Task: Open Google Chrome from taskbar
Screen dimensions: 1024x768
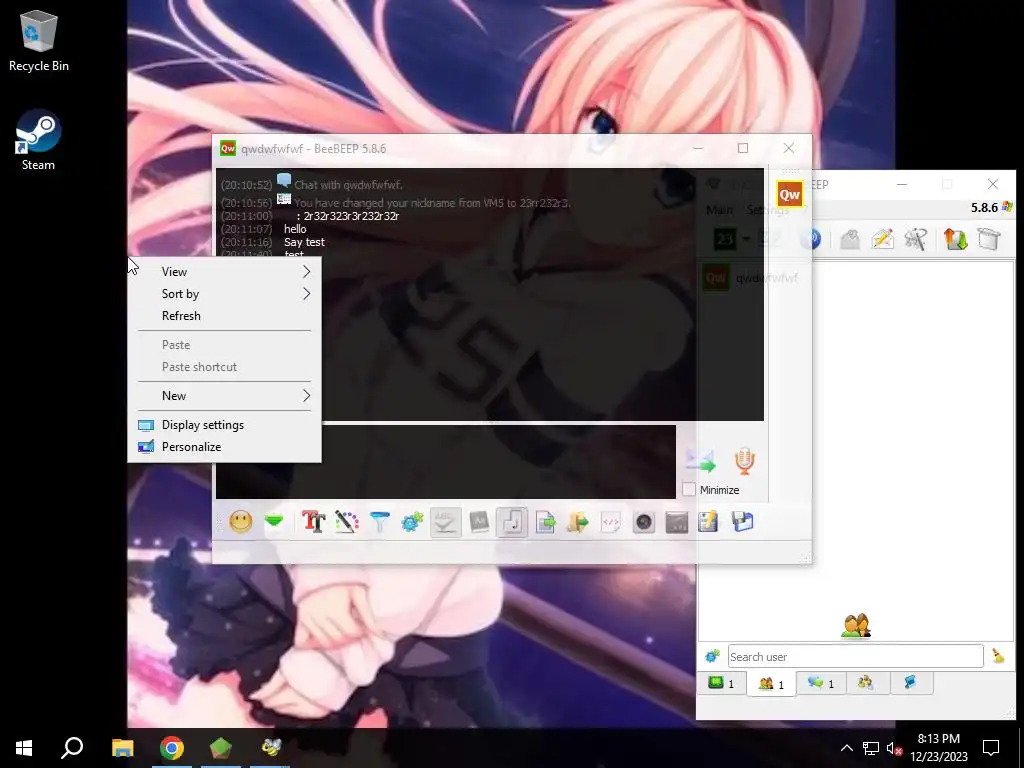Action: [172, 748]
